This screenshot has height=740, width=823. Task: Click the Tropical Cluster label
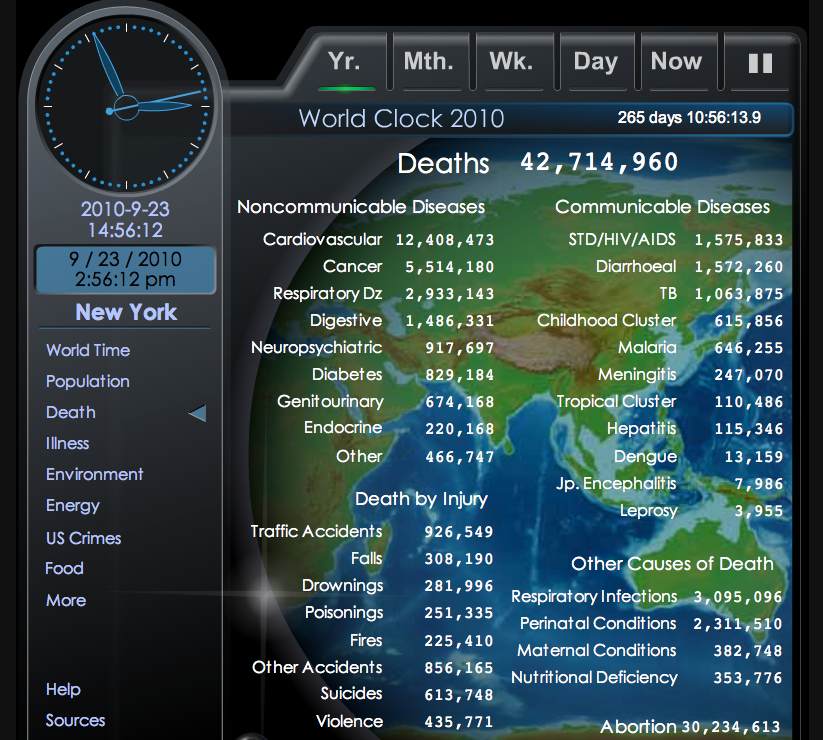coord(617,402)
